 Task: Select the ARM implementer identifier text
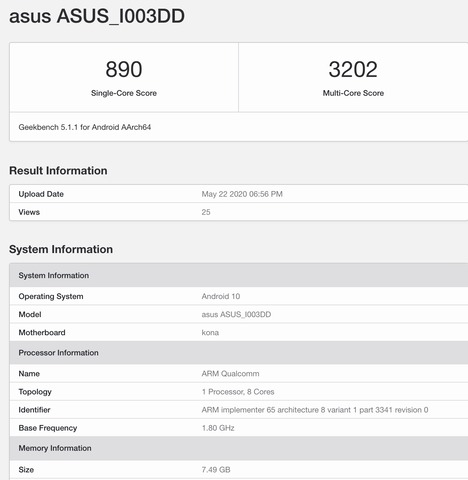point(315,410)
